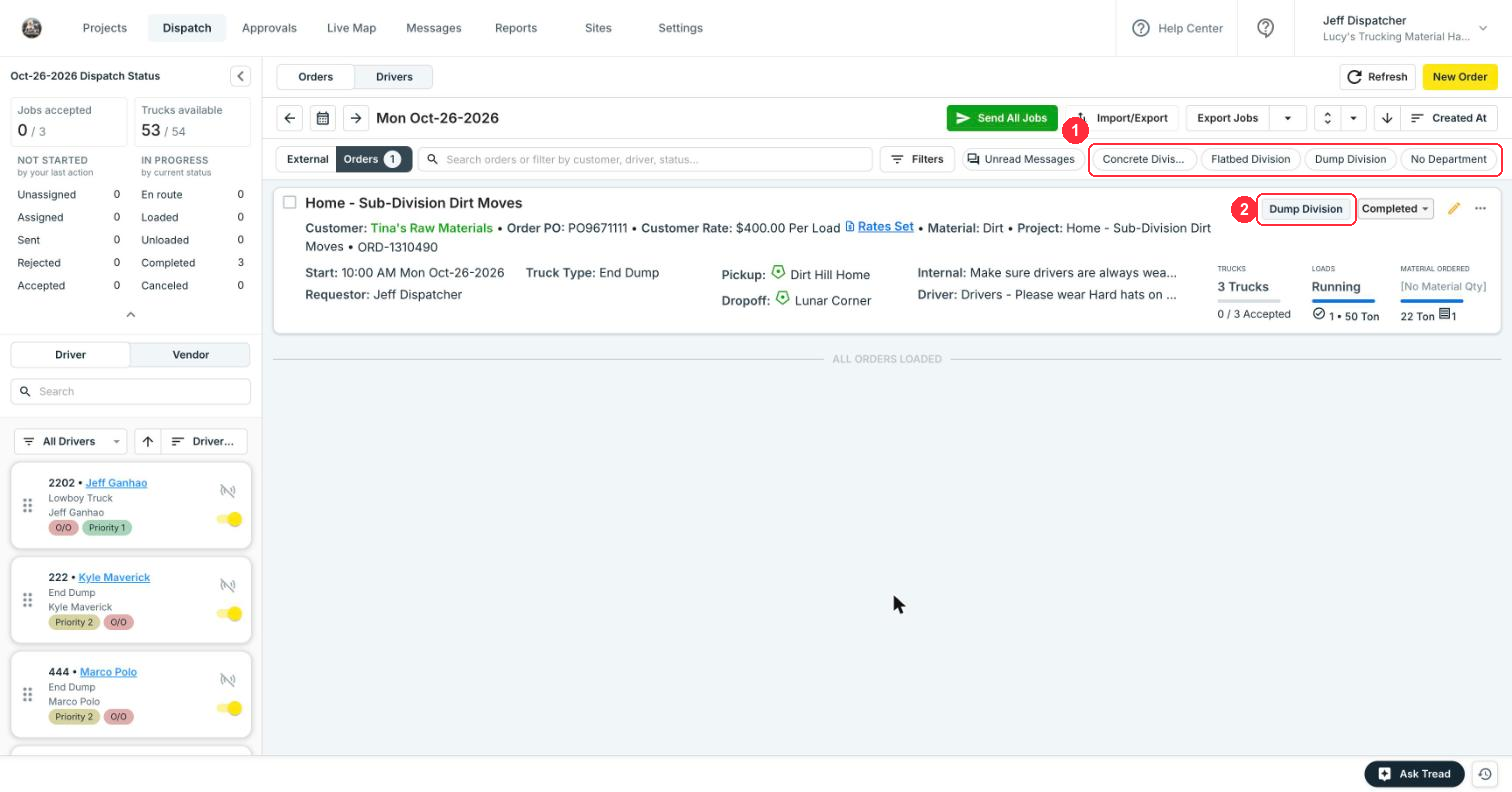
Task: Click the material ordered ticket icon
Action: pos(1445,315)
